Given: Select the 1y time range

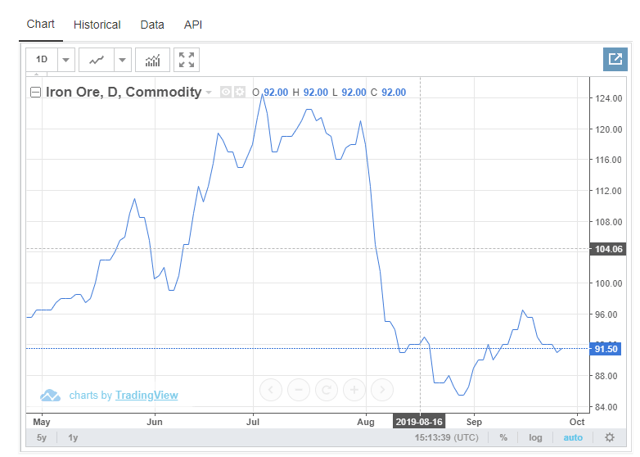Looking at the screenshot, I should pyautogui.click(x=73, y=438).
